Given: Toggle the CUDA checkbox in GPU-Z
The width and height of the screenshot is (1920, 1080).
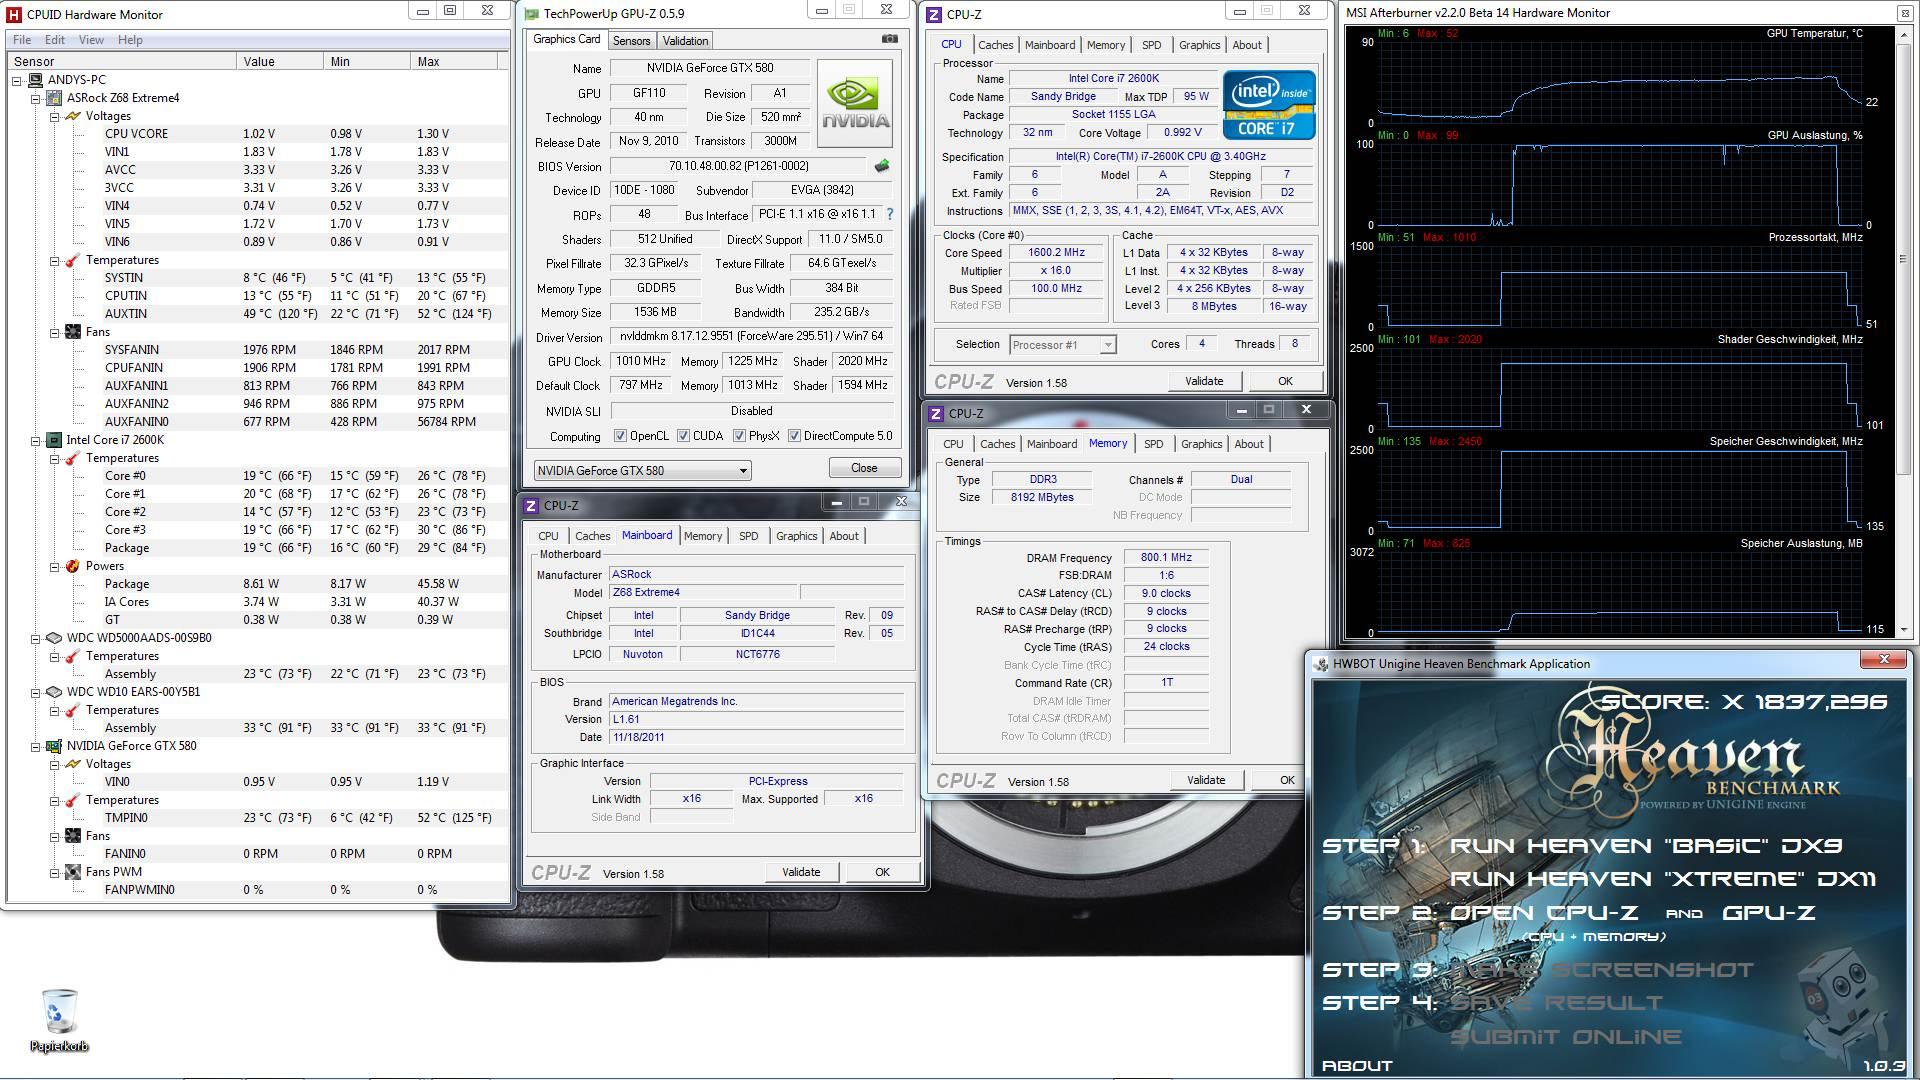Looking at the screenshot, I should click(684, 436).
